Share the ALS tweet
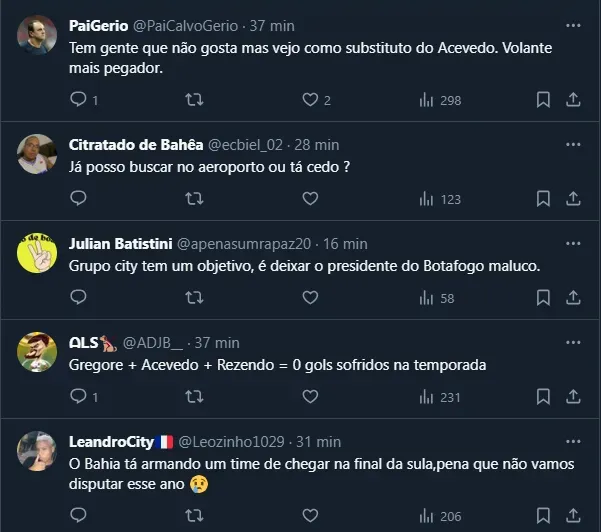 click(x=573, y=397)
